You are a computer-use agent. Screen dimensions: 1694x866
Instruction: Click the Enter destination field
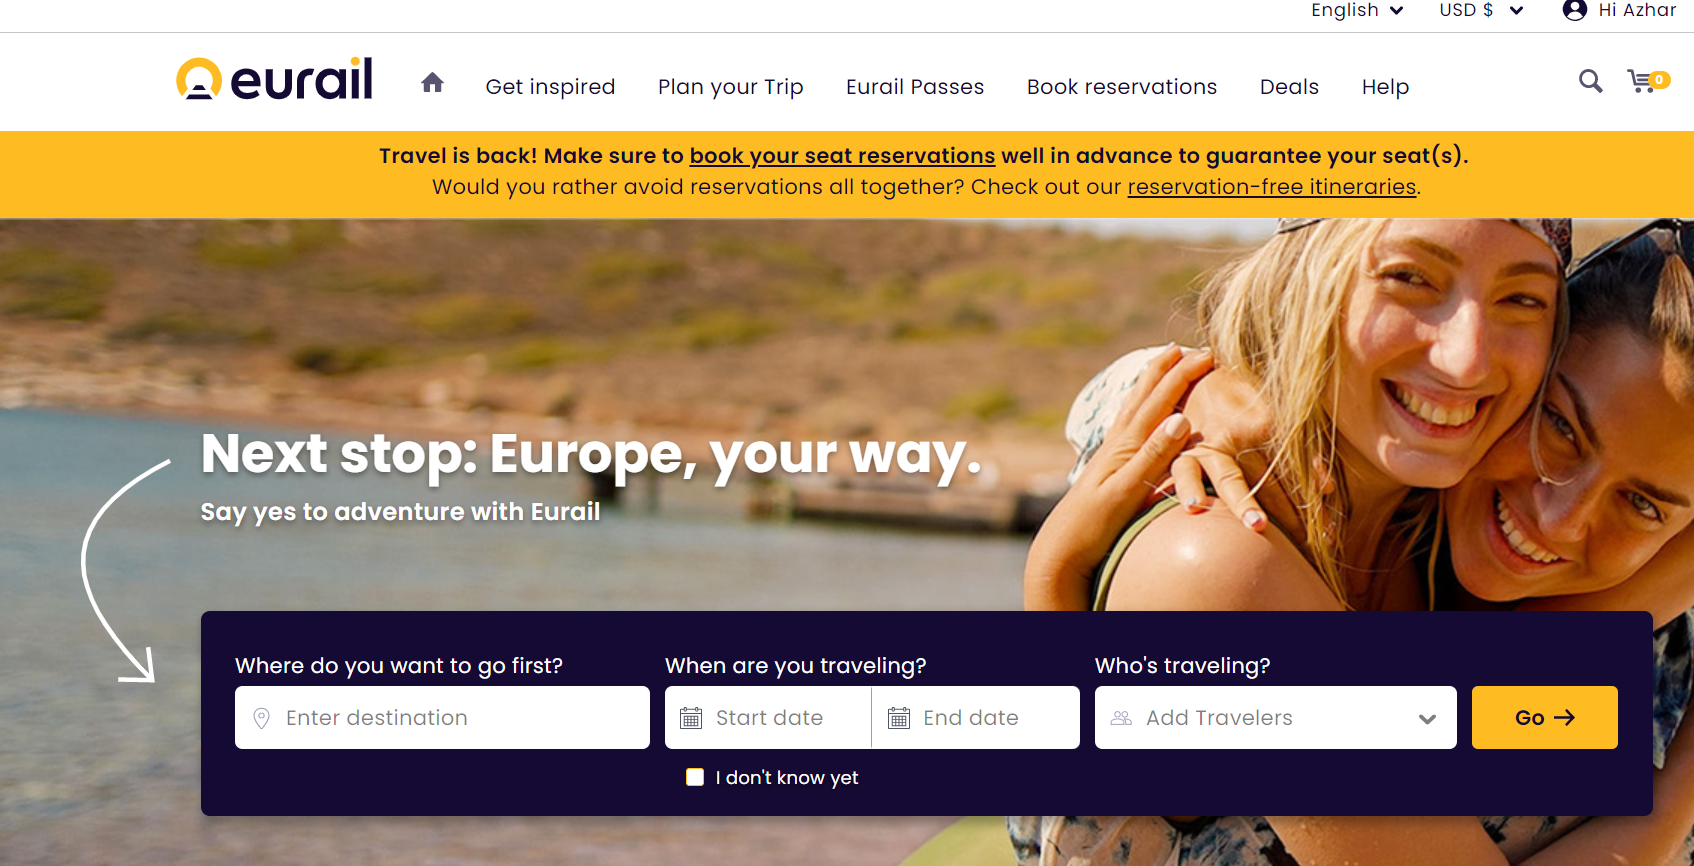coord(442,718)
